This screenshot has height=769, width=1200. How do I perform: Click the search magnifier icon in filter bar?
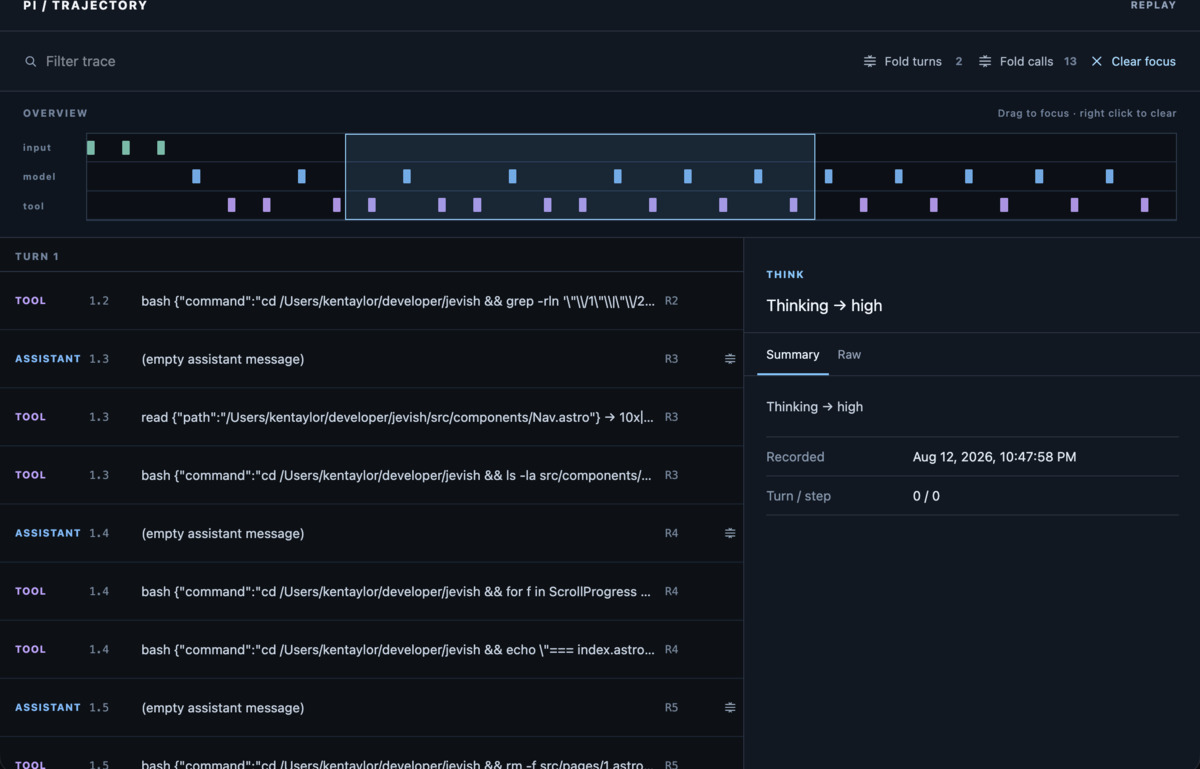31,62
